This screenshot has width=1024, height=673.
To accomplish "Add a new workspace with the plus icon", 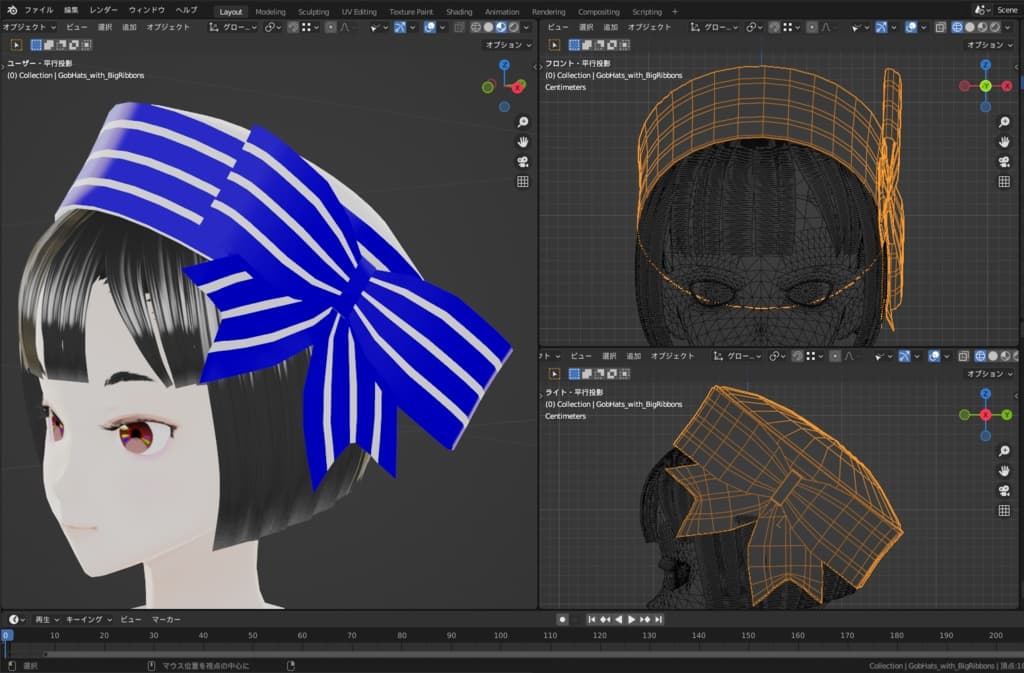I will [x=675, y=11].
